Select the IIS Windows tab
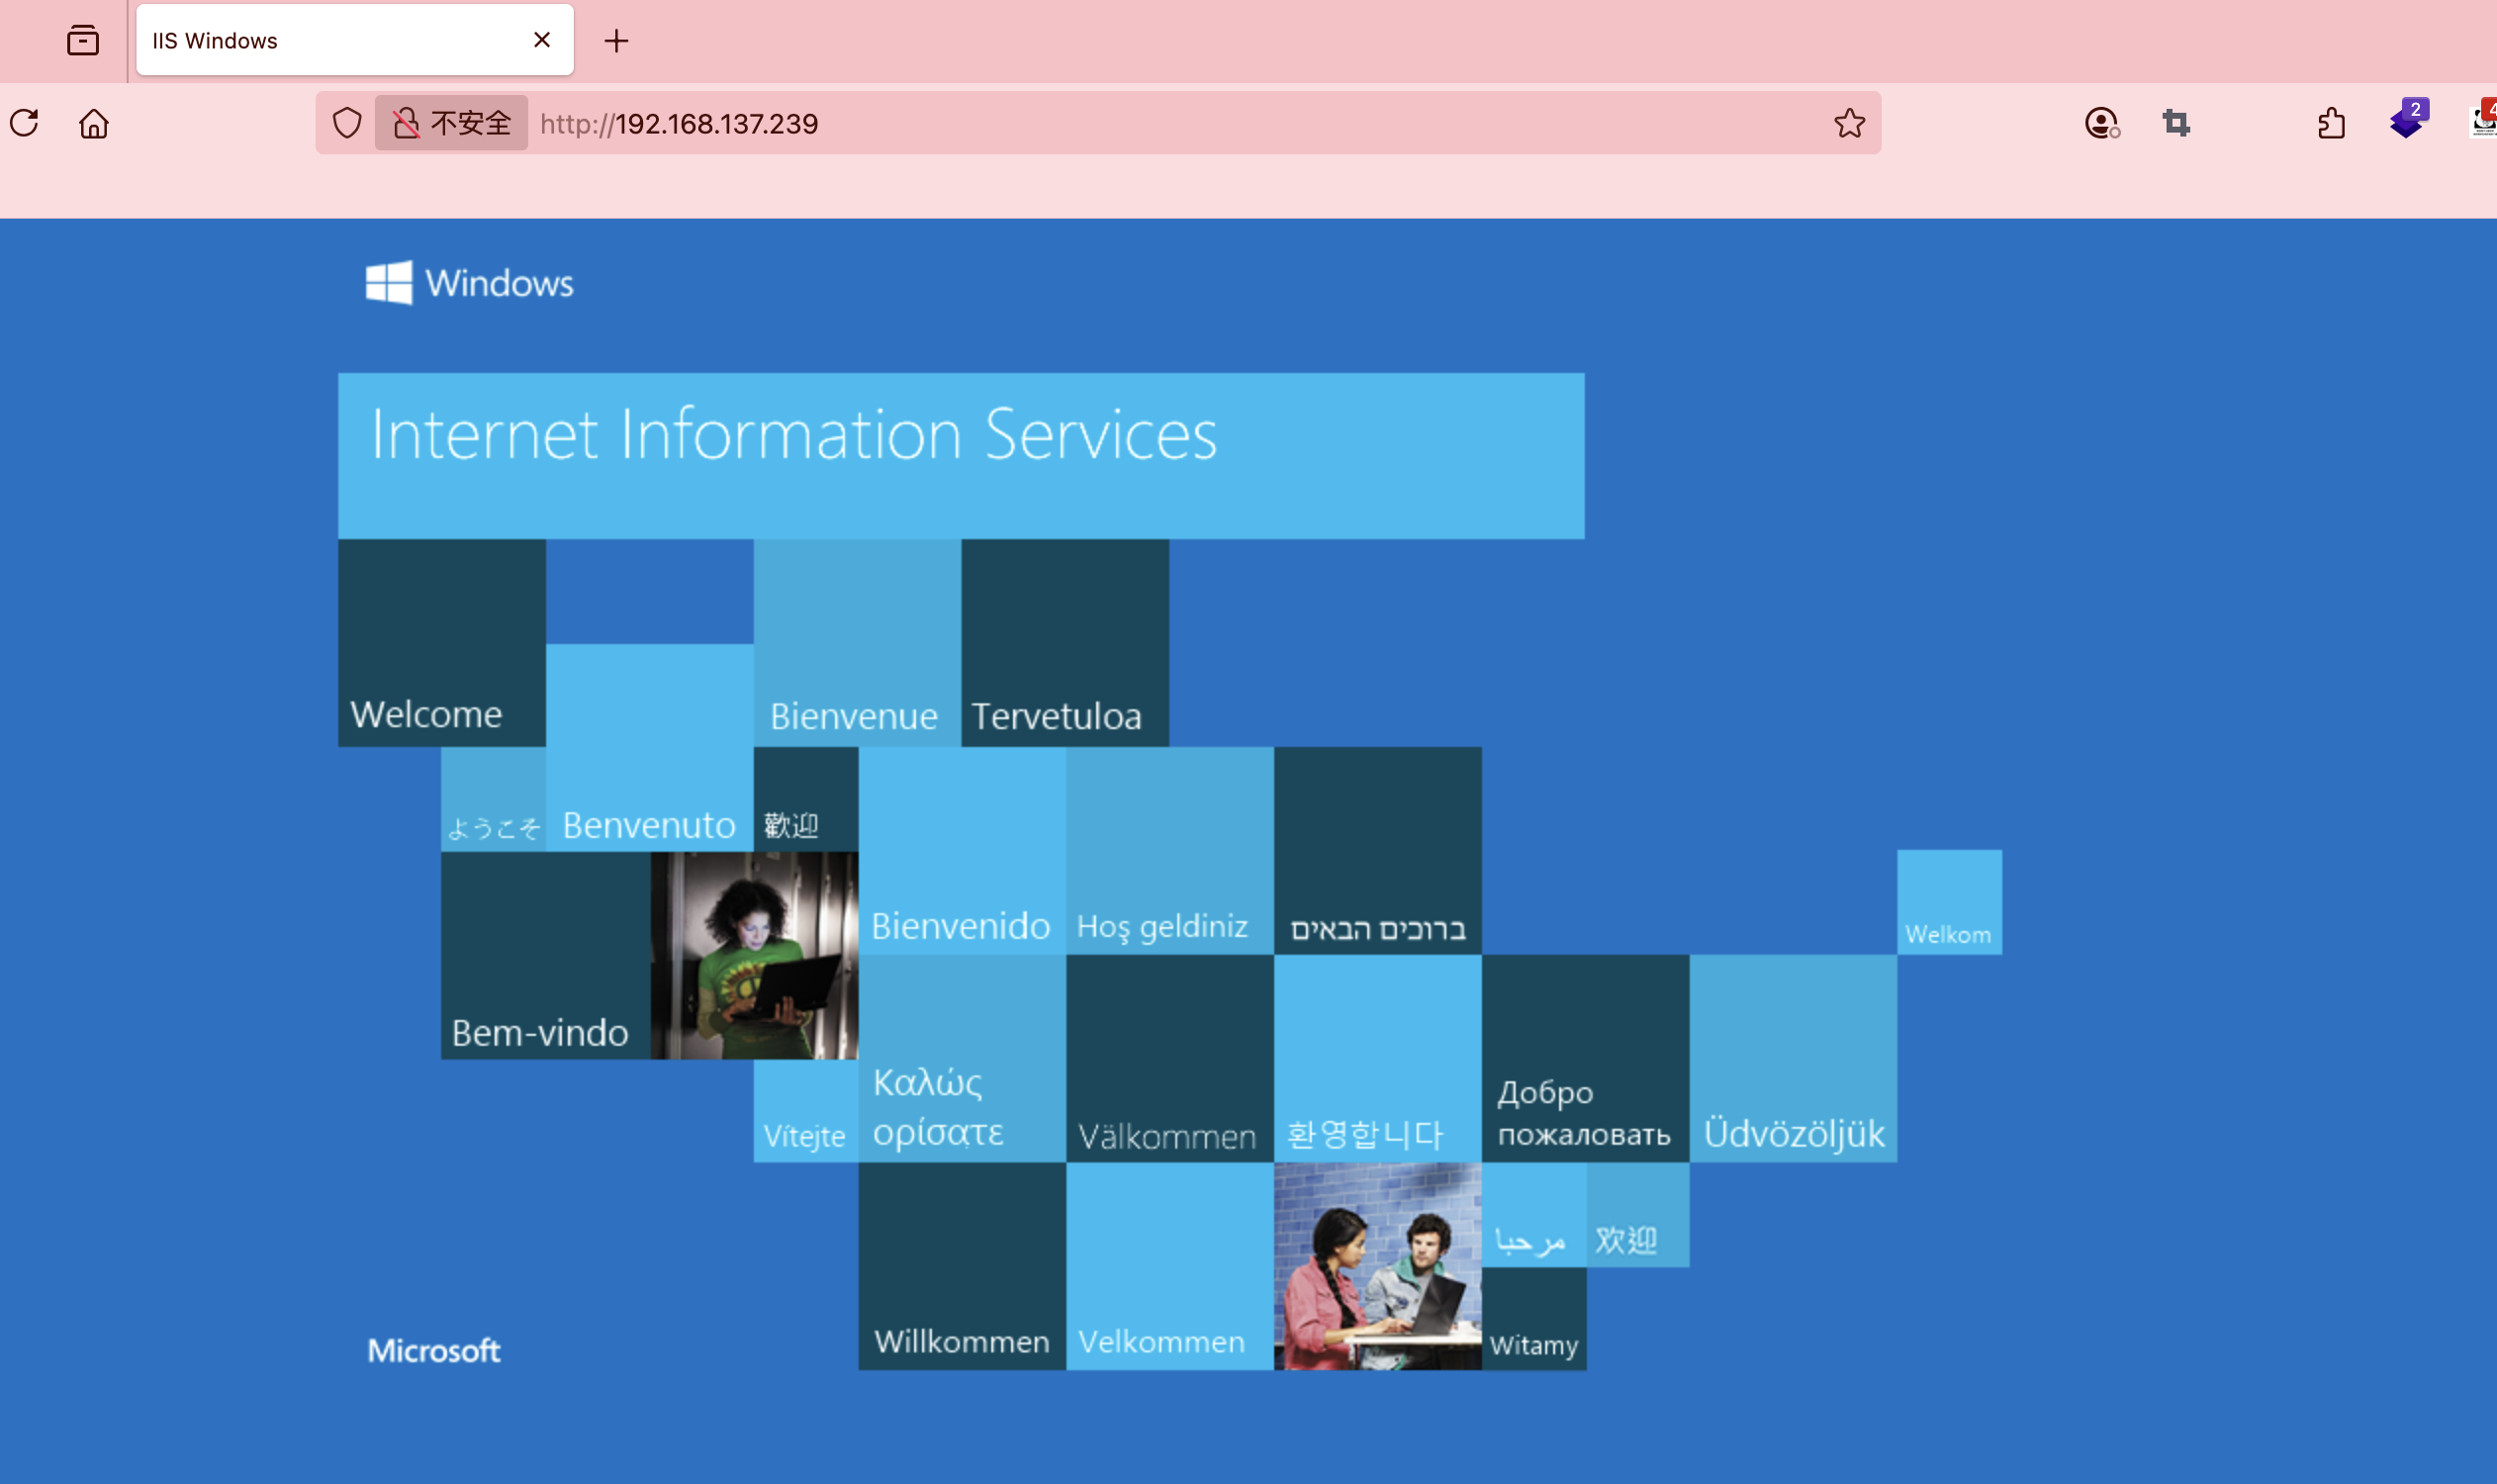Screen dimensions: 2497x1484 [355, 40]
